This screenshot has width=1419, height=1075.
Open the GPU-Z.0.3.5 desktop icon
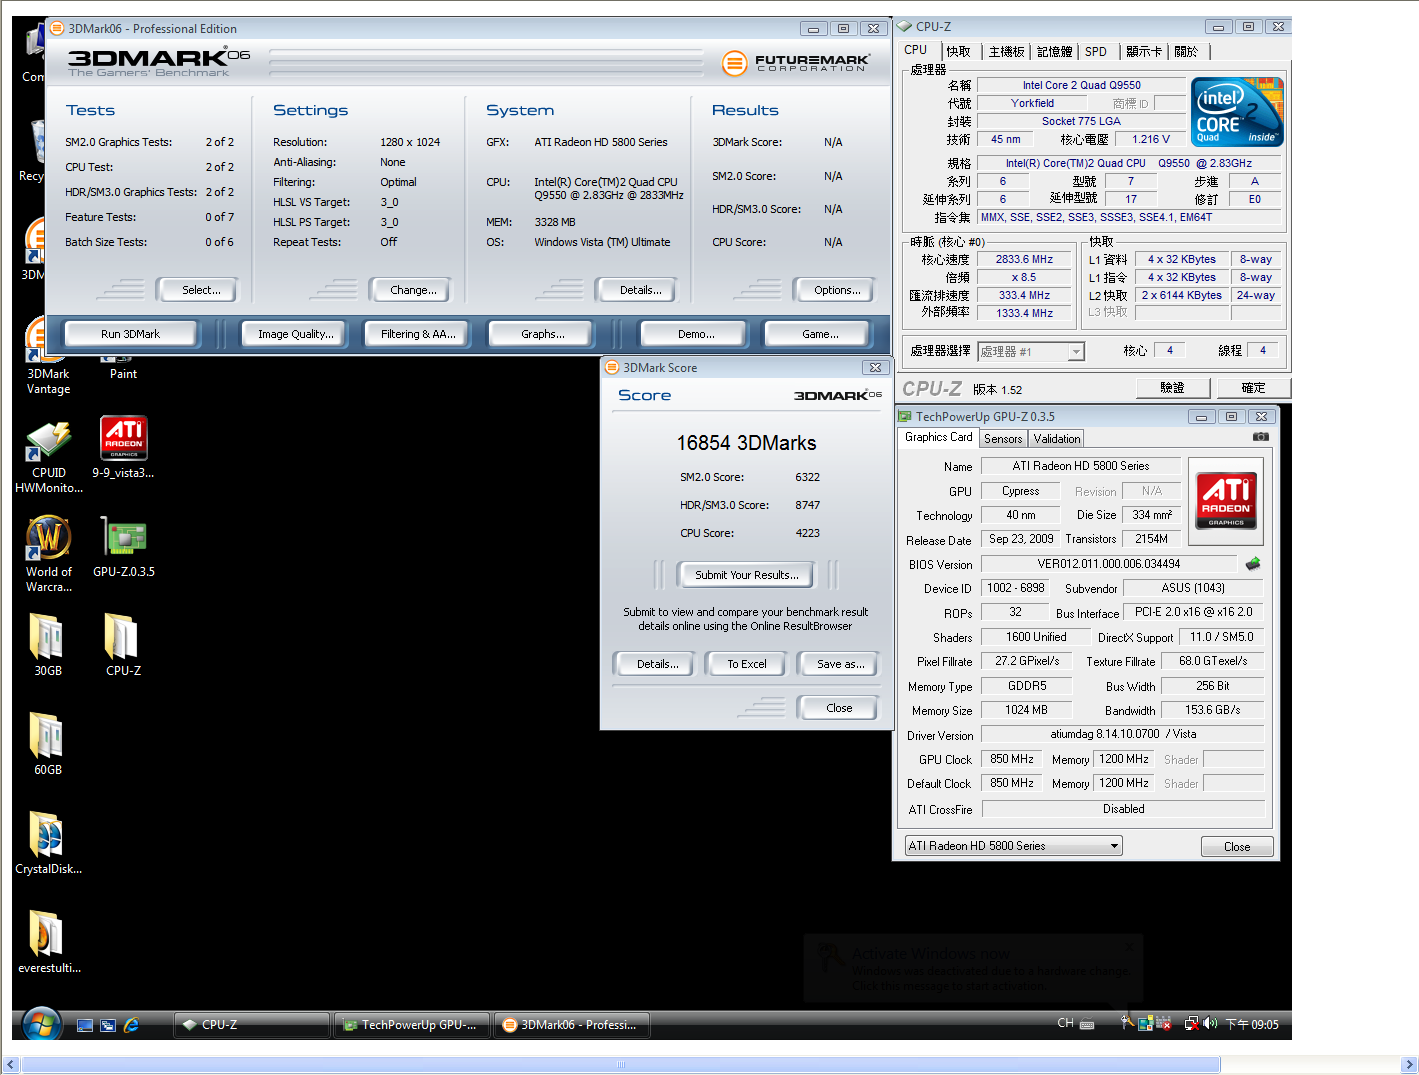123,546
